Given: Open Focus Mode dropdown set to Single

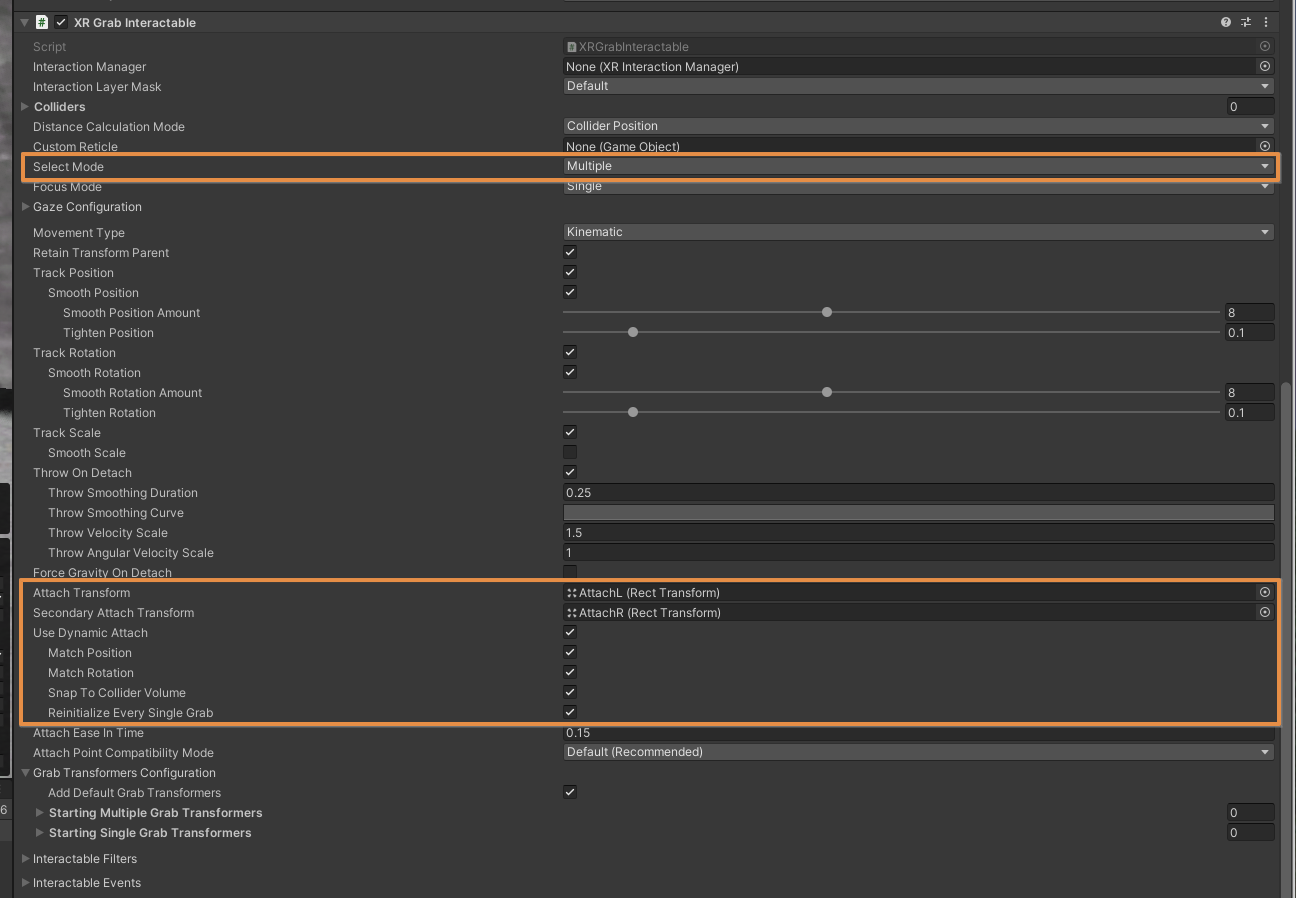Looking at the screenshot, I should point(918,187).
